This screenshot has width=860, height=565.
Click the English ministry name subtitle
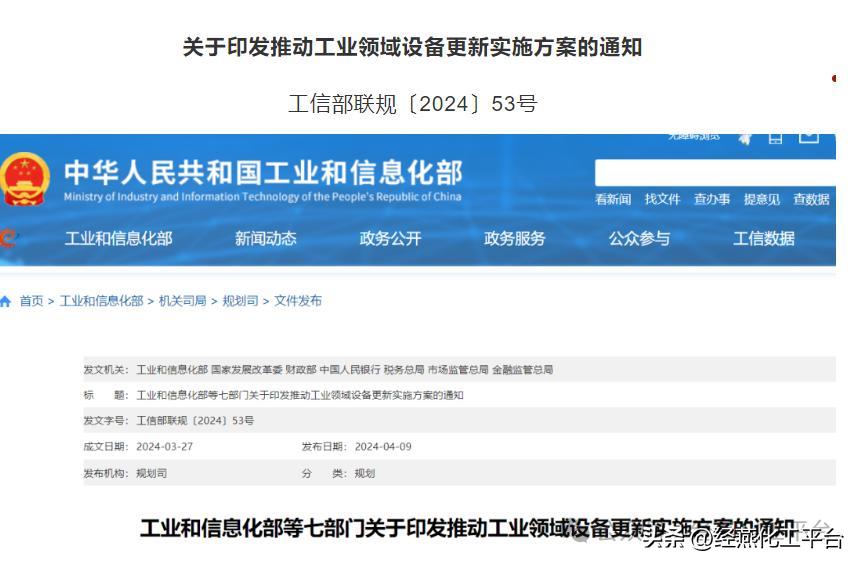[263, 197]
